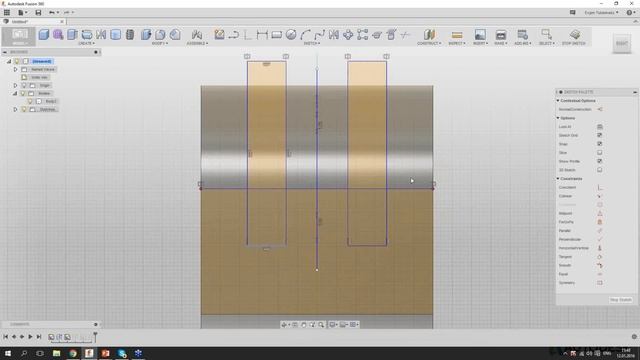This screenshot has width=640, height=360.
Task: Expand the Sketches tree node
Action: [16, 109]
